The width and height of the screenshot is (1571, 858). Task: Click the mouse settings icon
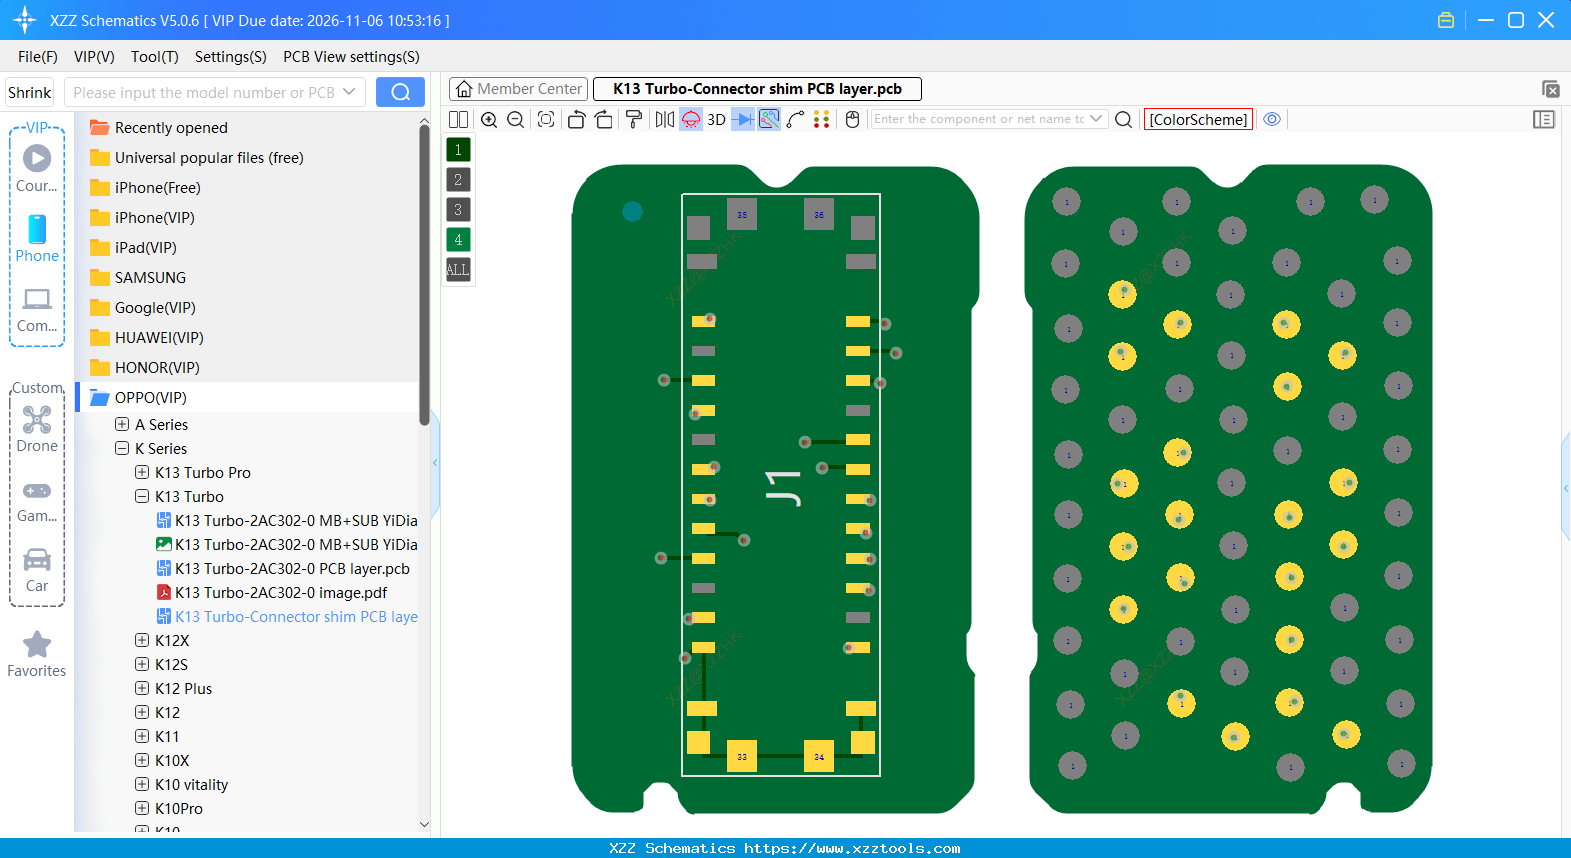pos(853,119)
